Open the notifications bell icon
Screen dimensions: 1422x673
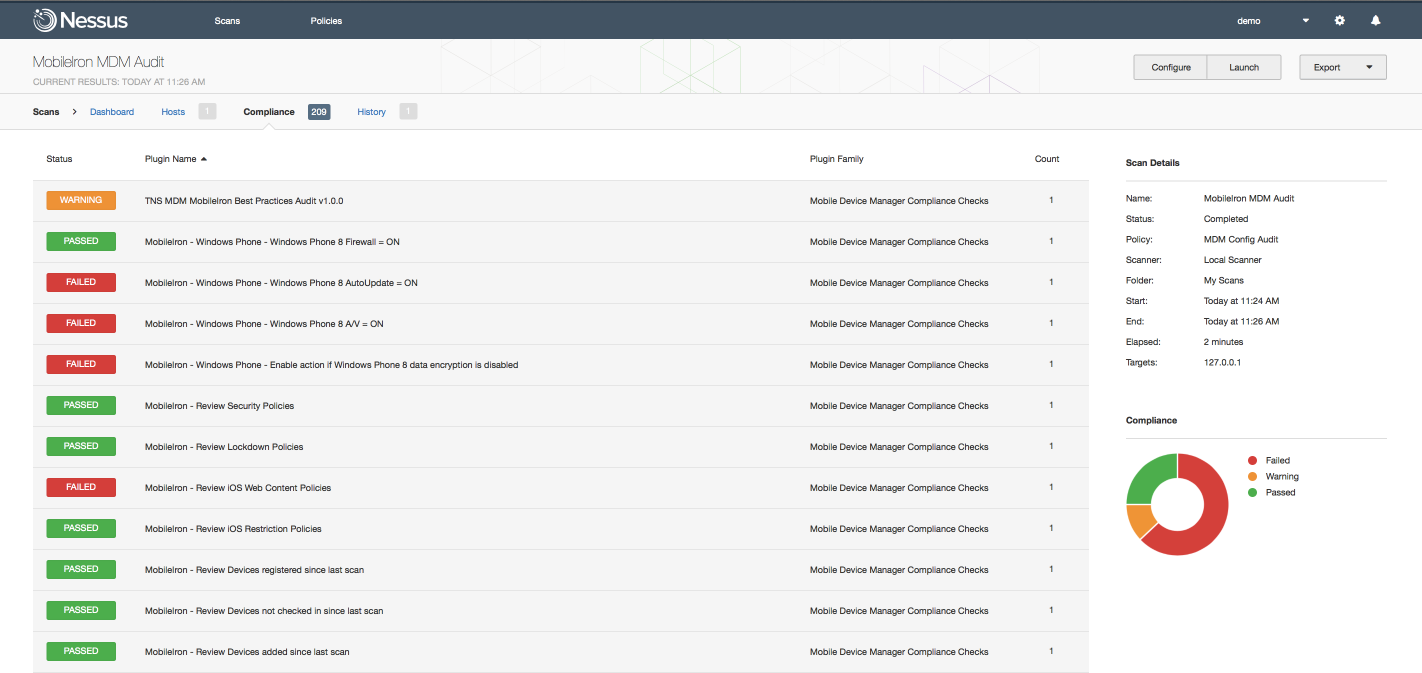click(1376, 20)
